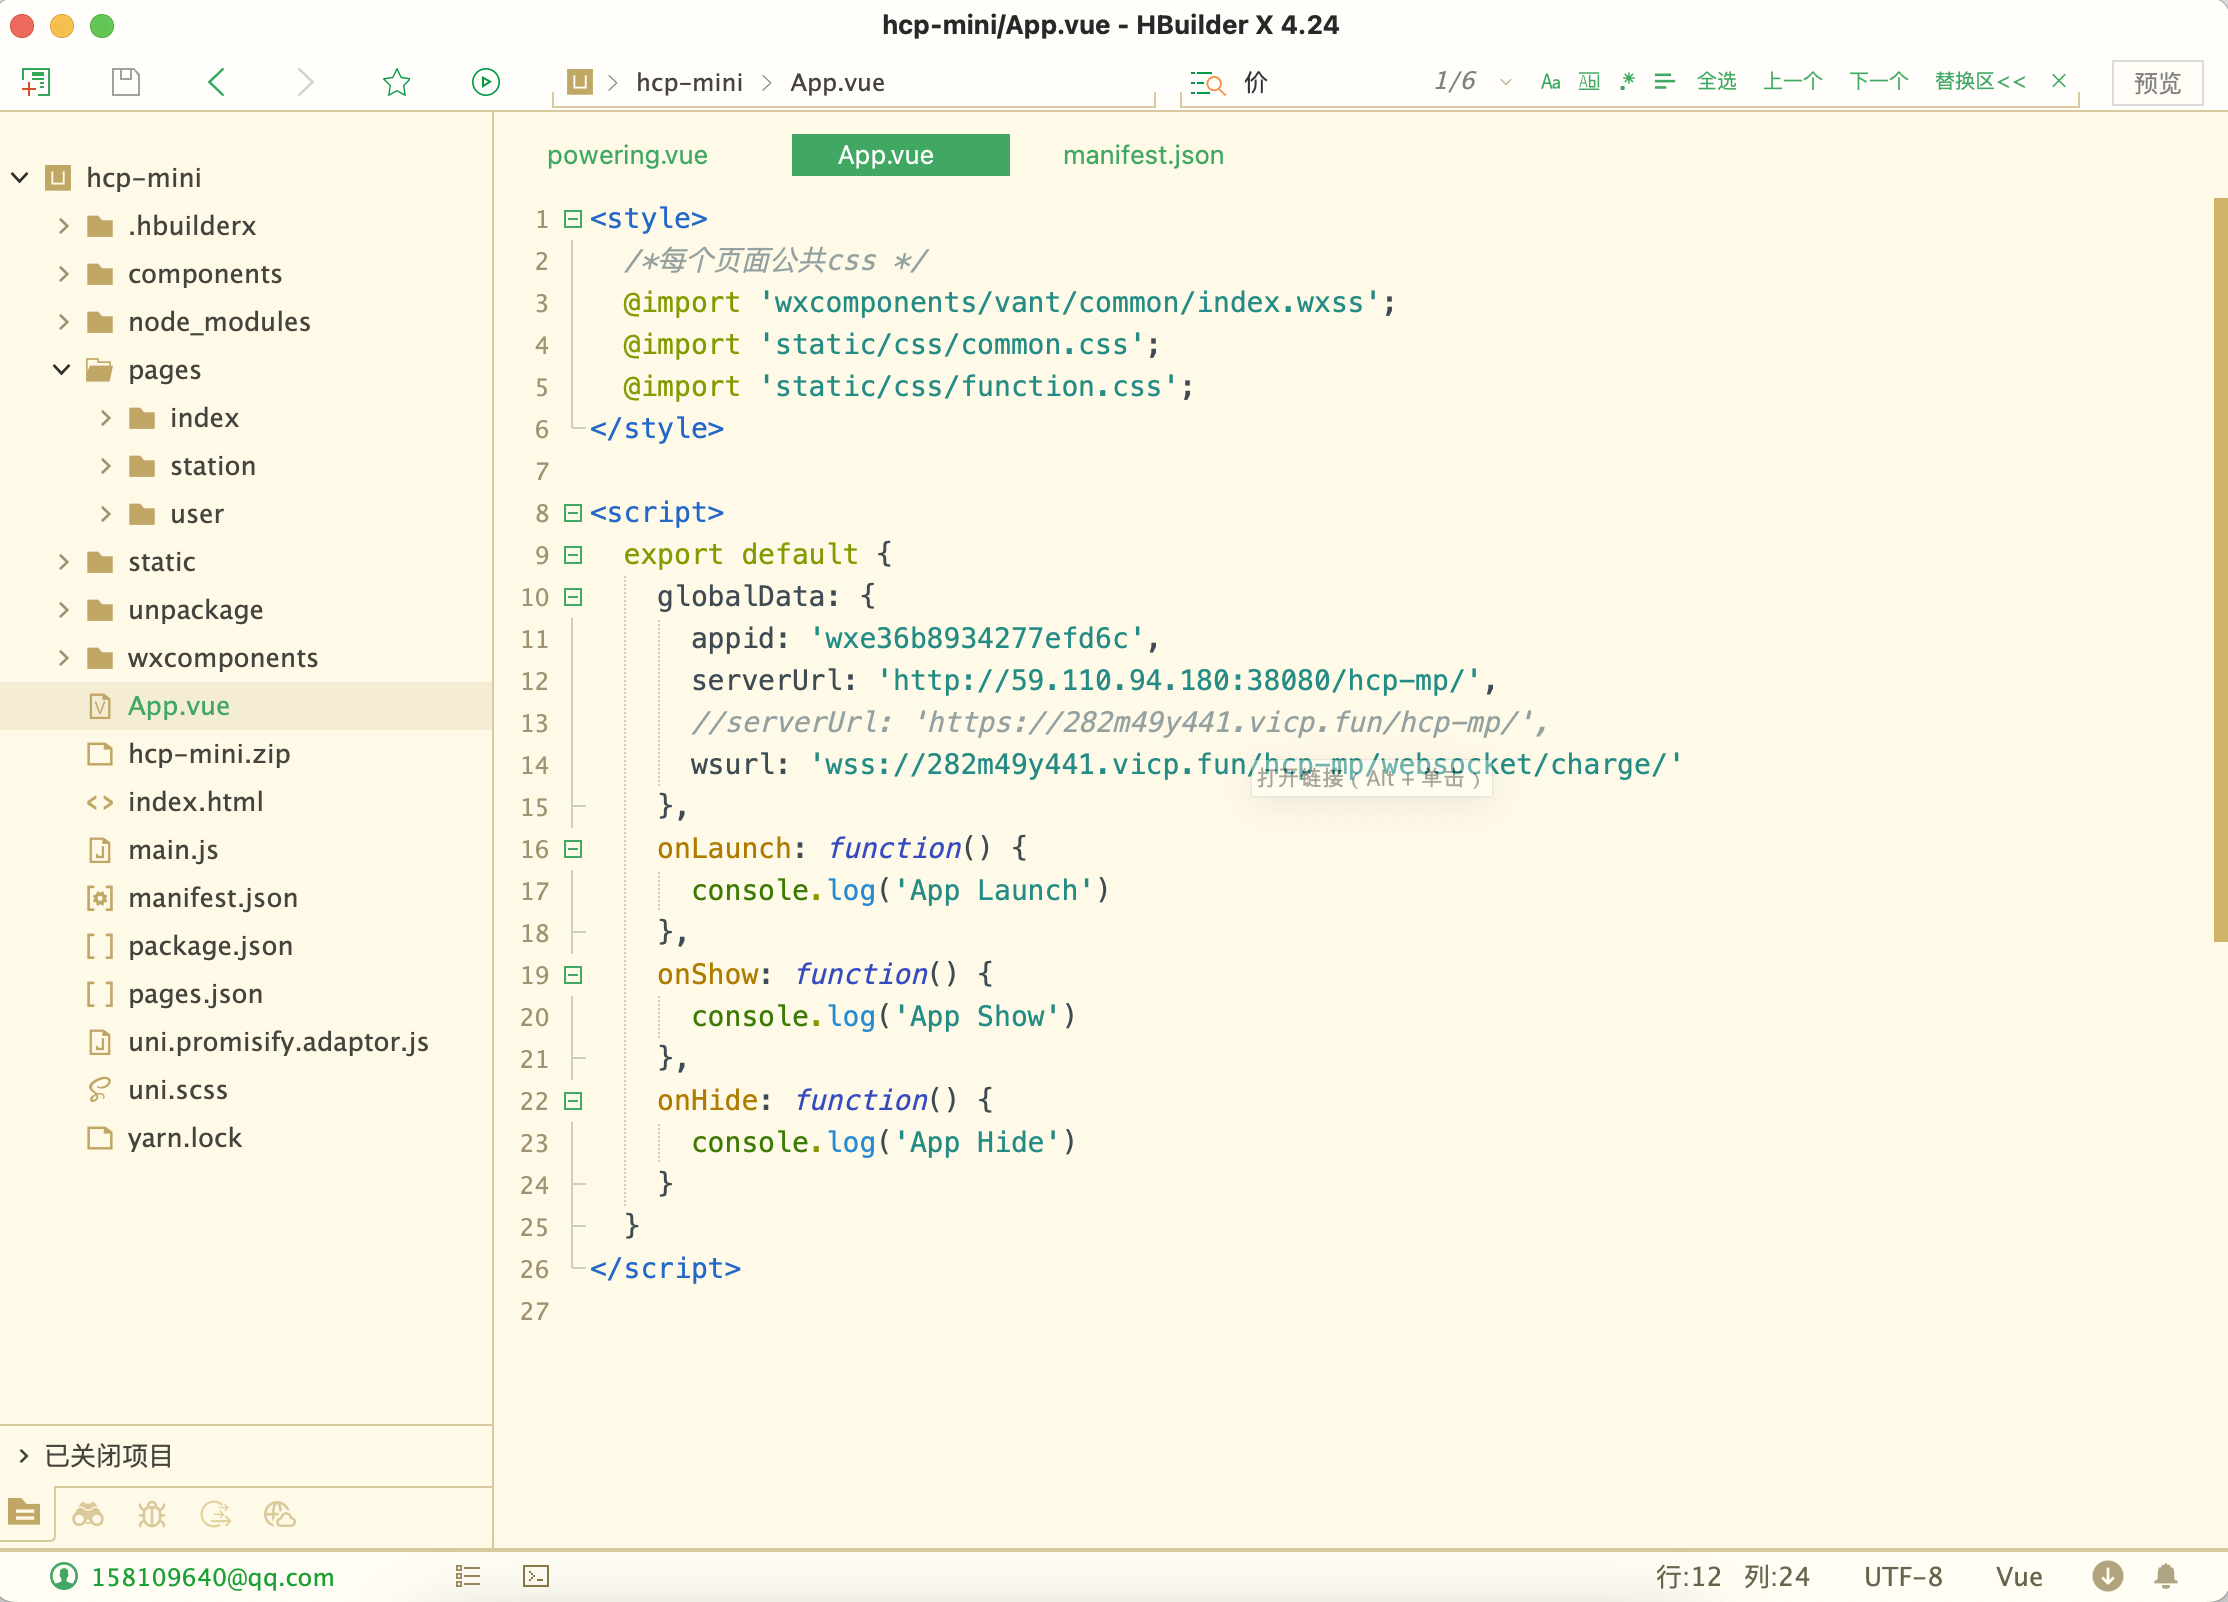The image size is (2228, 1602).
Task: Click project icon at breadcrumb start
Action: [x=580, y=81]
